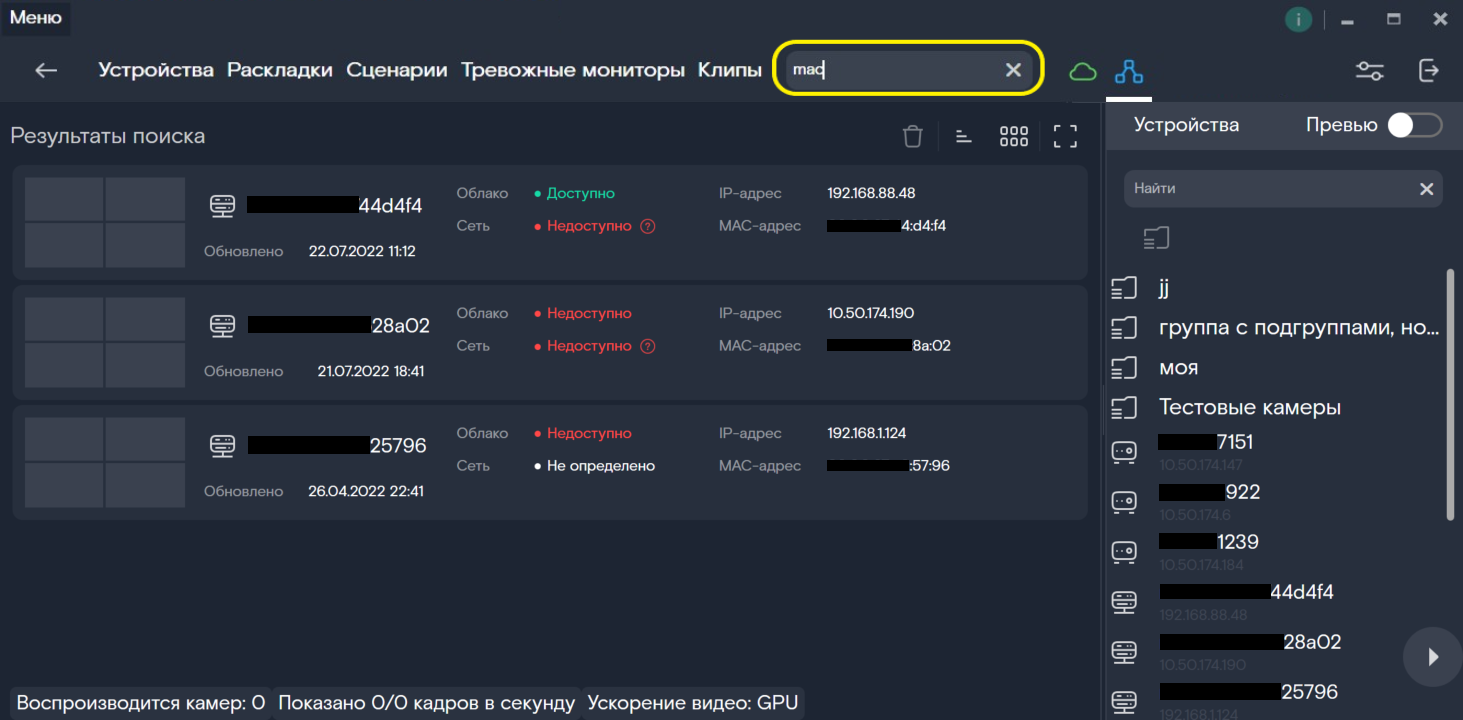Viewport: 1463px width, 720px height.
Task: Delete using the trash bin icon
Action: (913, 137)
